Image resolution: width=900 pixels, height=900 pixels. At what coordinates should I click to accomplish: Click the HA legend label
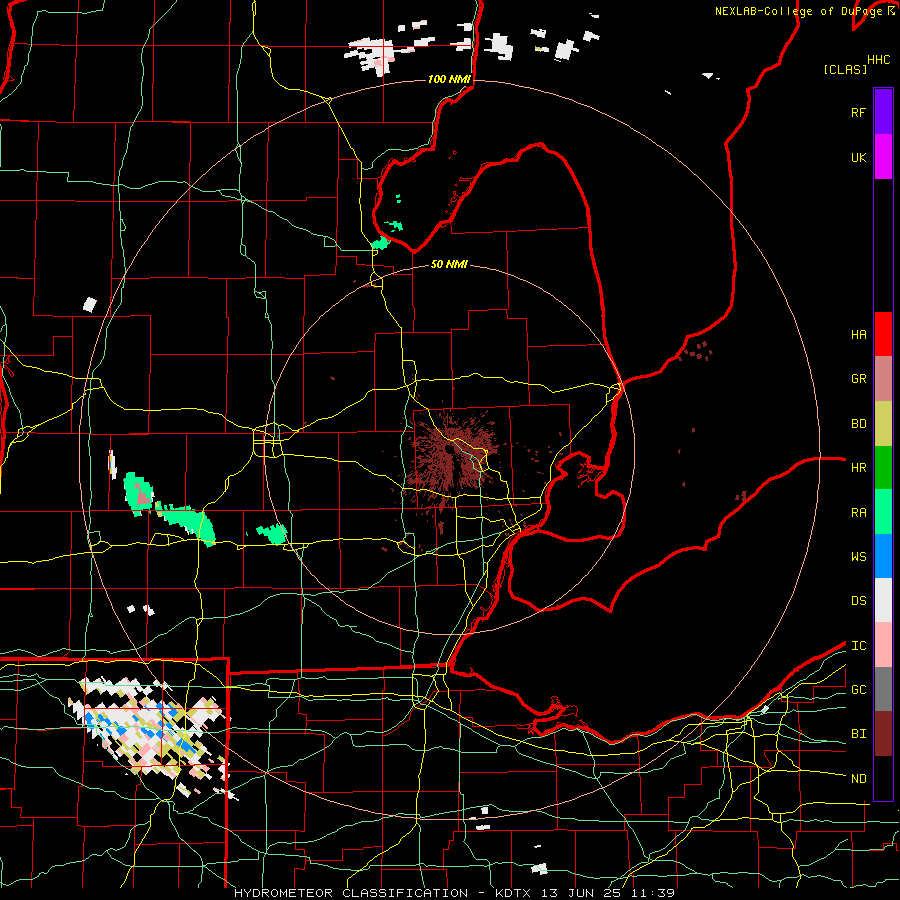[858, 334]
